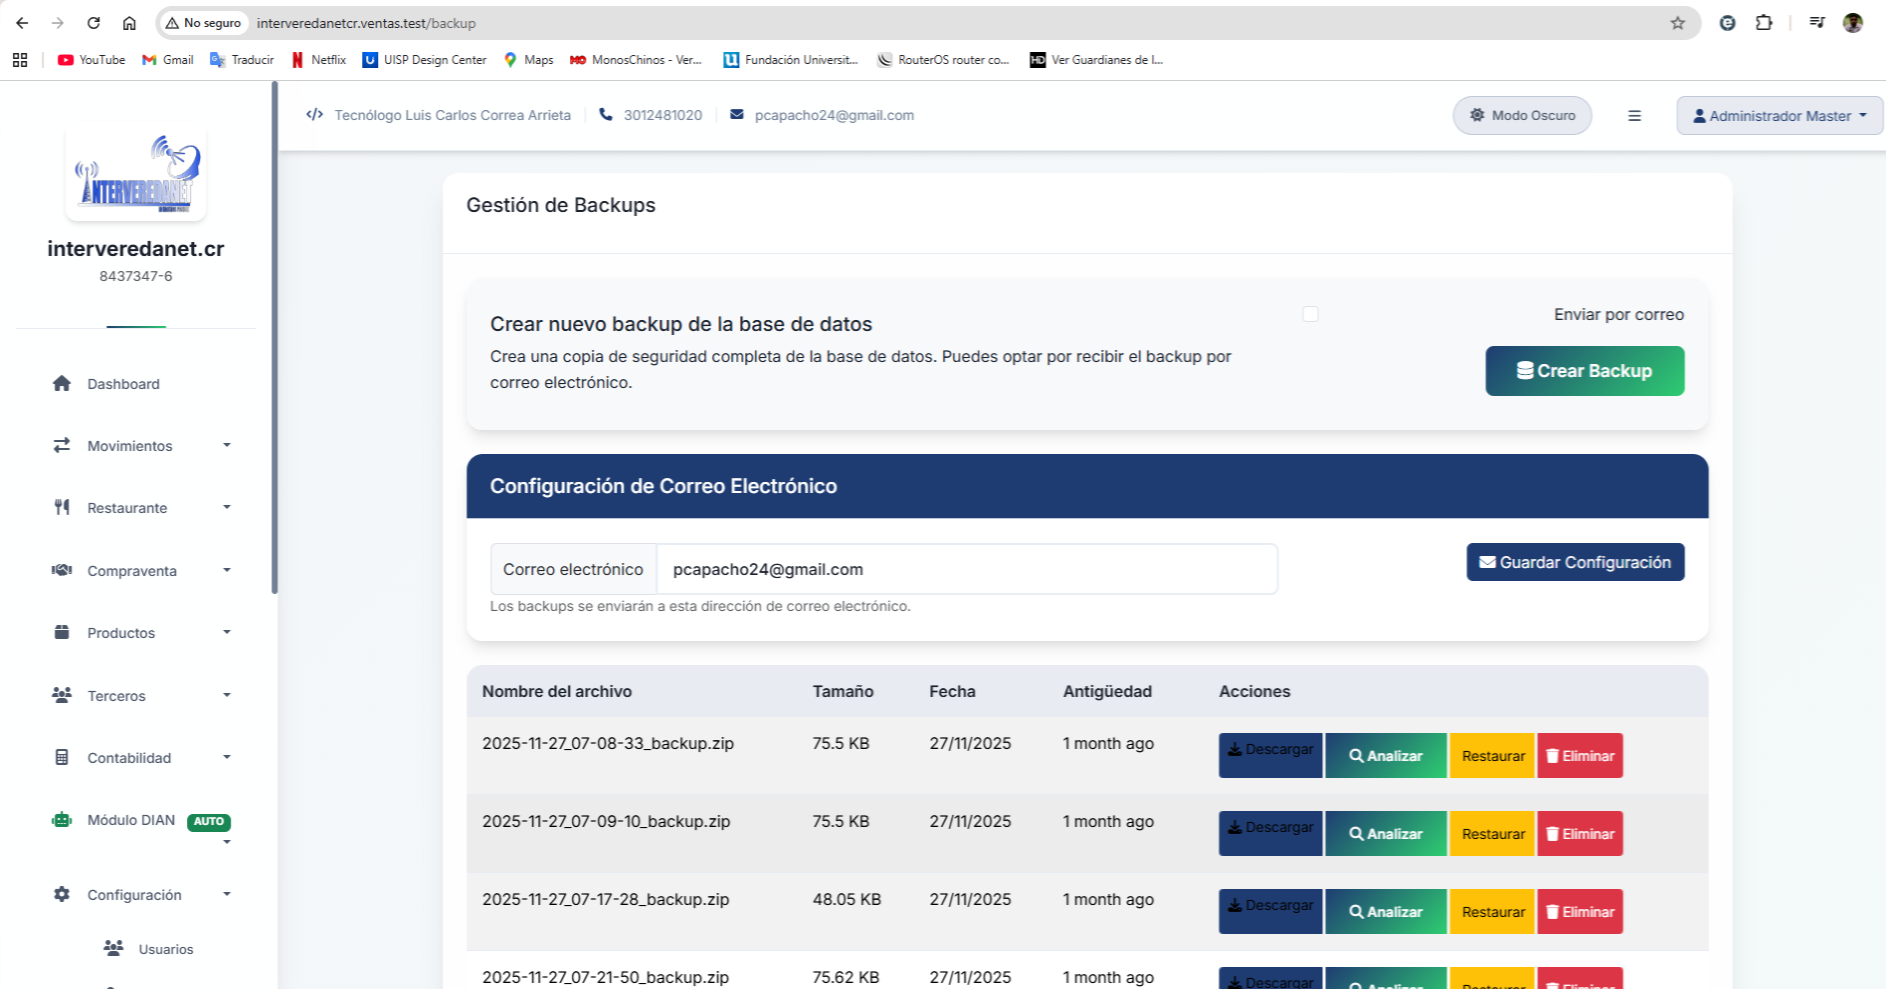The image size is (1886, 989).
Task: Open Configuración via its gear icon
Action: click(x=62, y=894)
